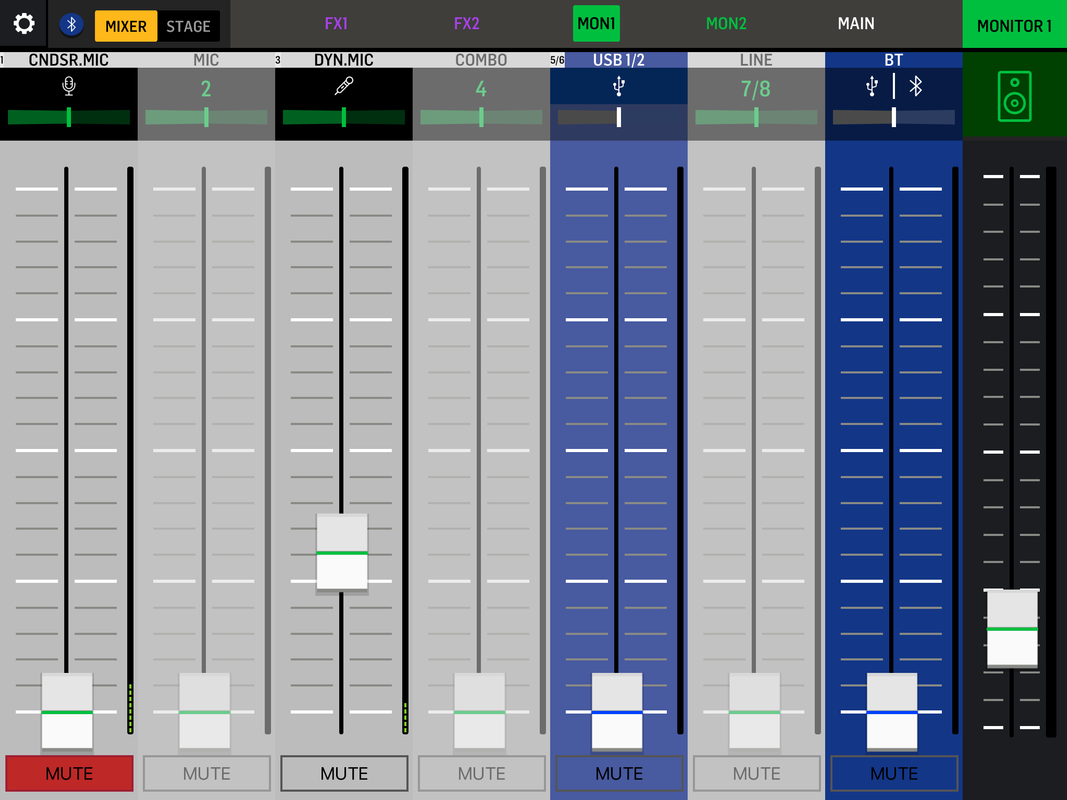Image resolution: width=1067 pixels, height=800 pixels.
Task: Tap the Monitor 1 speaker icon
Action: [1015, 96]
